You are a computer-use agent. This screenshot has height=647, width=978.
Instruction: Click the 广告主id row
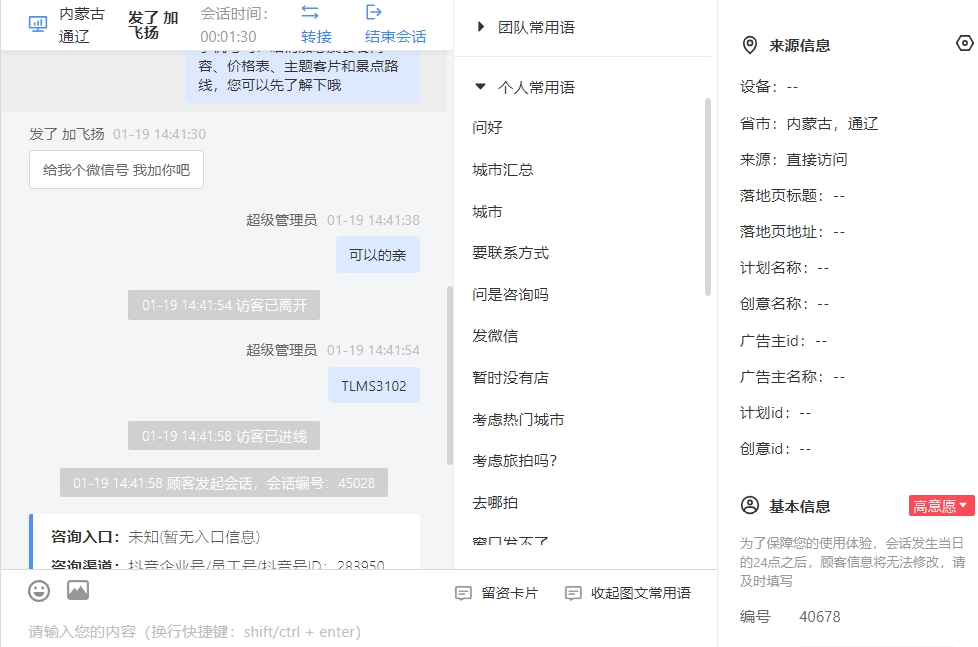click(x=783, y=341)
